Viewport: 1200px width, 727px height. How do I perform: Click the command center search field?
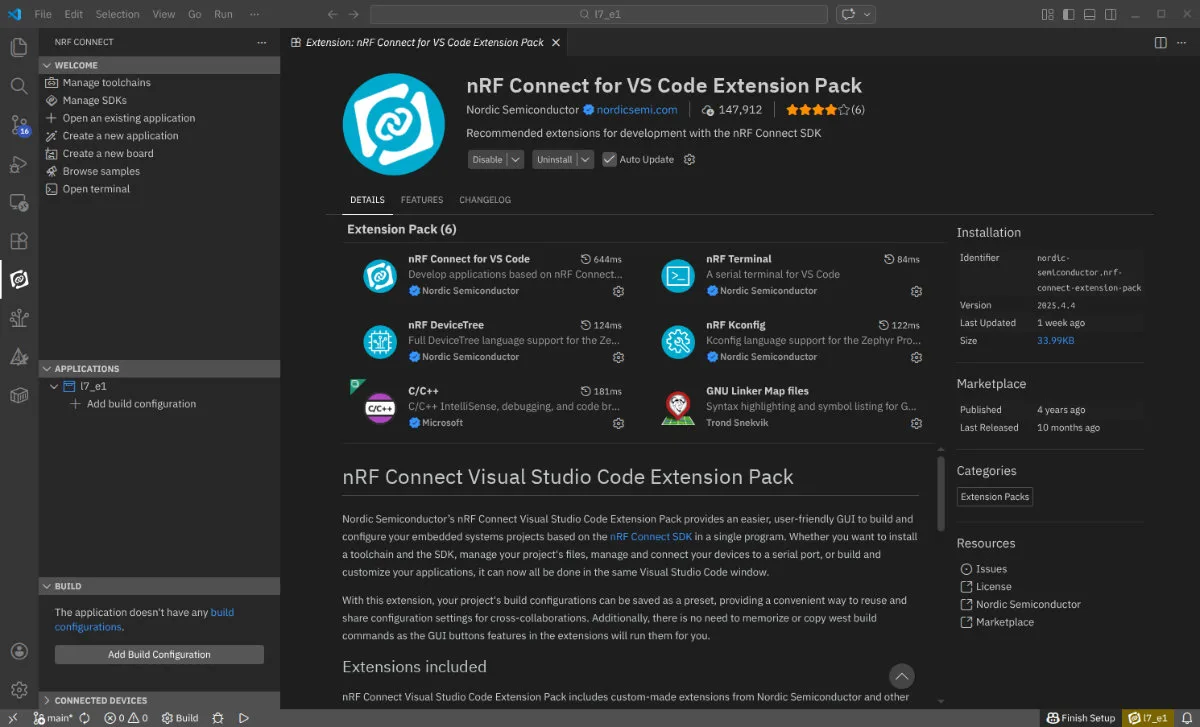pos(598,14)
